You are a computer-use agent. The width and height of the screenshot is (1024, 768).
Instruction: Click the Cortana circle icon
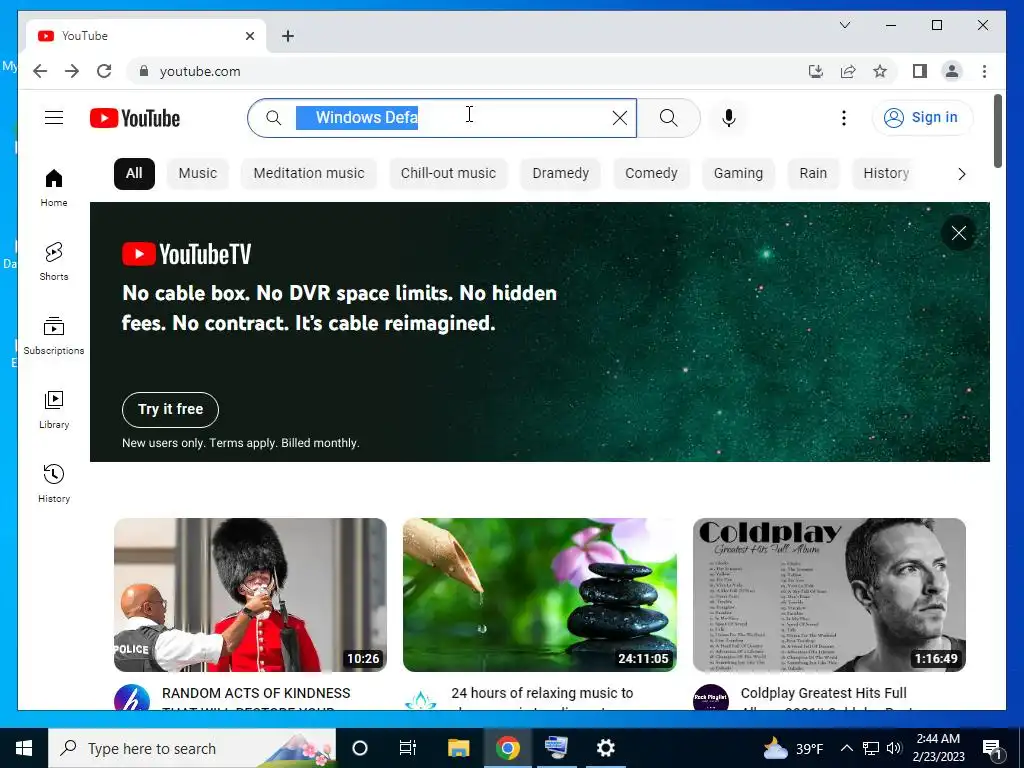(359, 748)
